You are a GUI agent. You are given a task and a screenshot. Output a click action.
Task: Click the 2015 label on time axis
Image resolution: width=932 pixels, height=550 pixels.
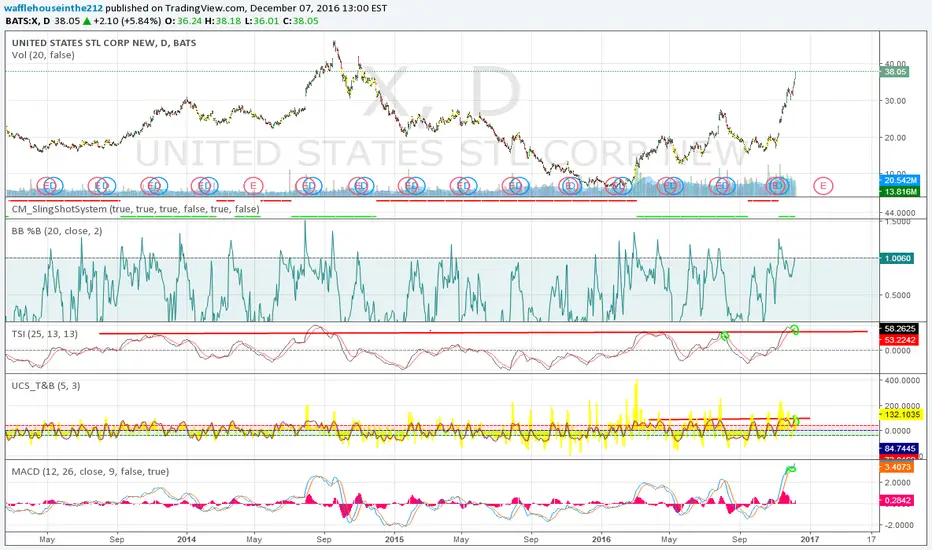[x=394, y=539]
